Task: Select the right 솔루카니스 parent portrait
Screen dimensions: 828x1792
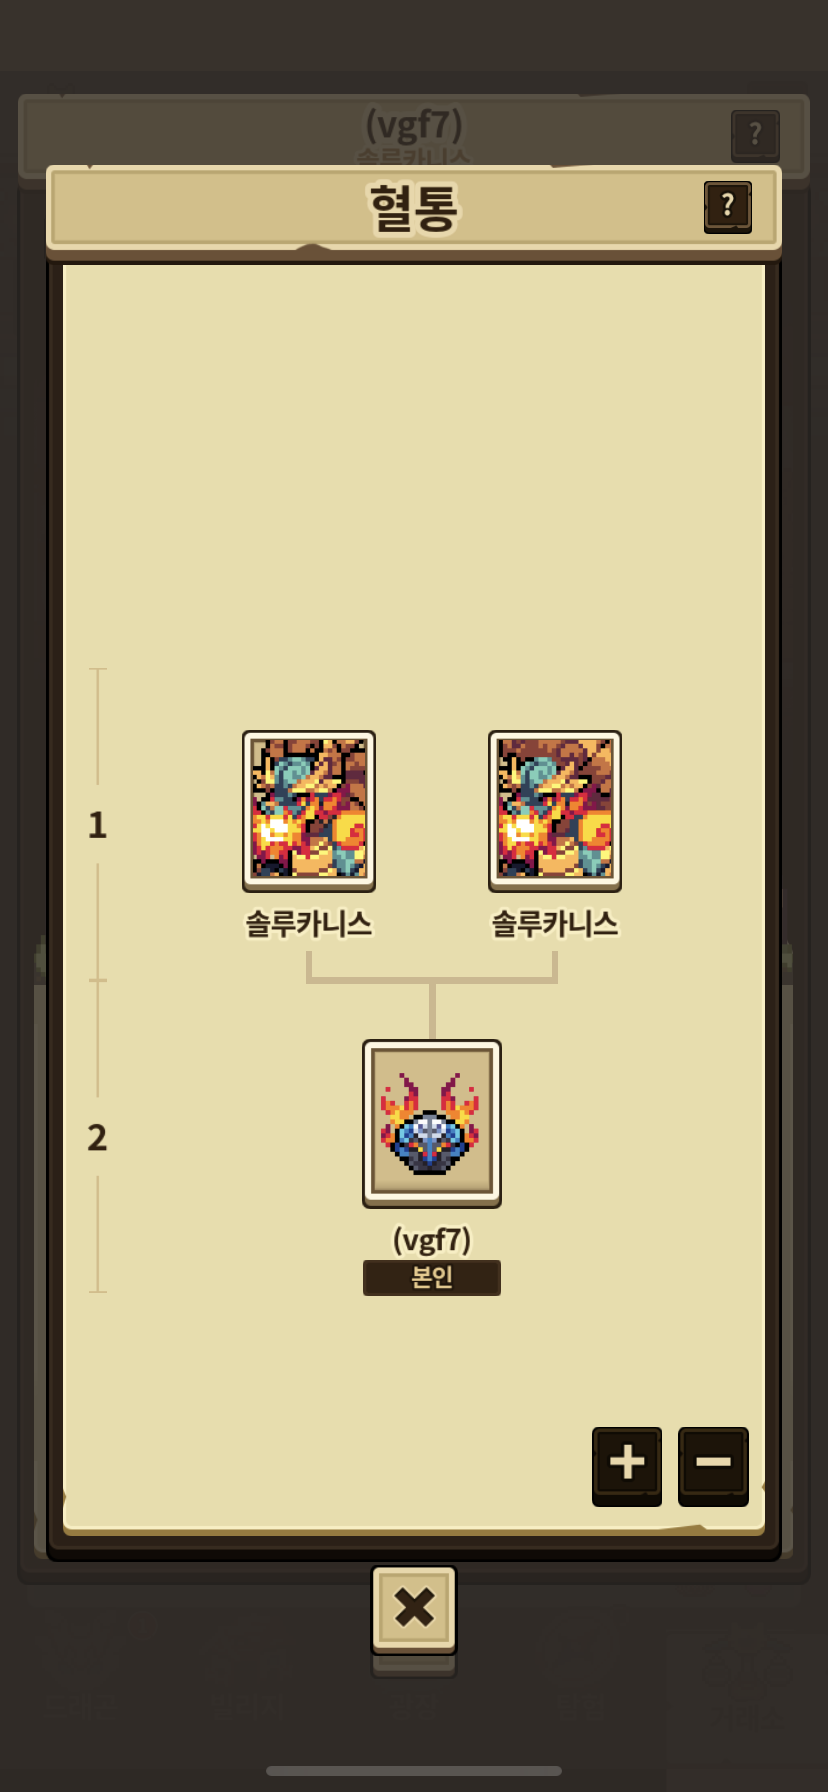Action: click(555, 810)
